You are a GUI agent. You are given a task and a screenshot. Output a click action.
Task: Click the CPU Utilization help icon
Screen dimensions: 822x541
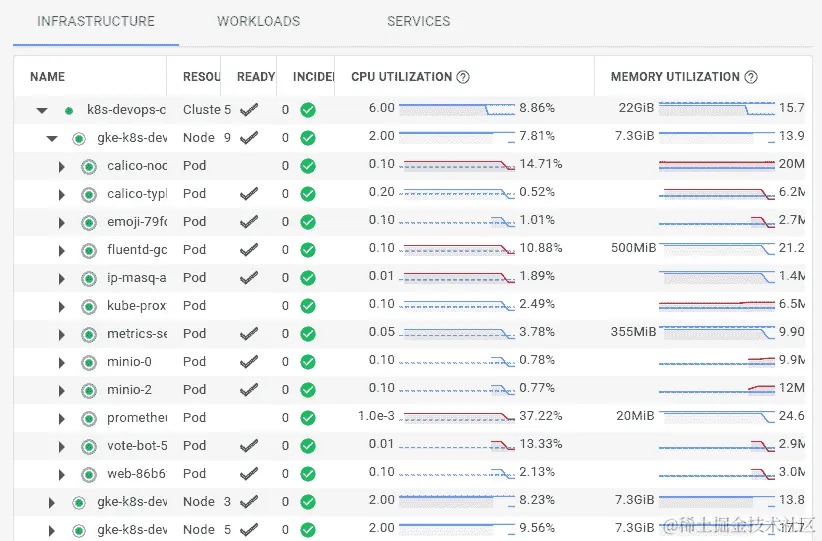click(x=463, y=77)
